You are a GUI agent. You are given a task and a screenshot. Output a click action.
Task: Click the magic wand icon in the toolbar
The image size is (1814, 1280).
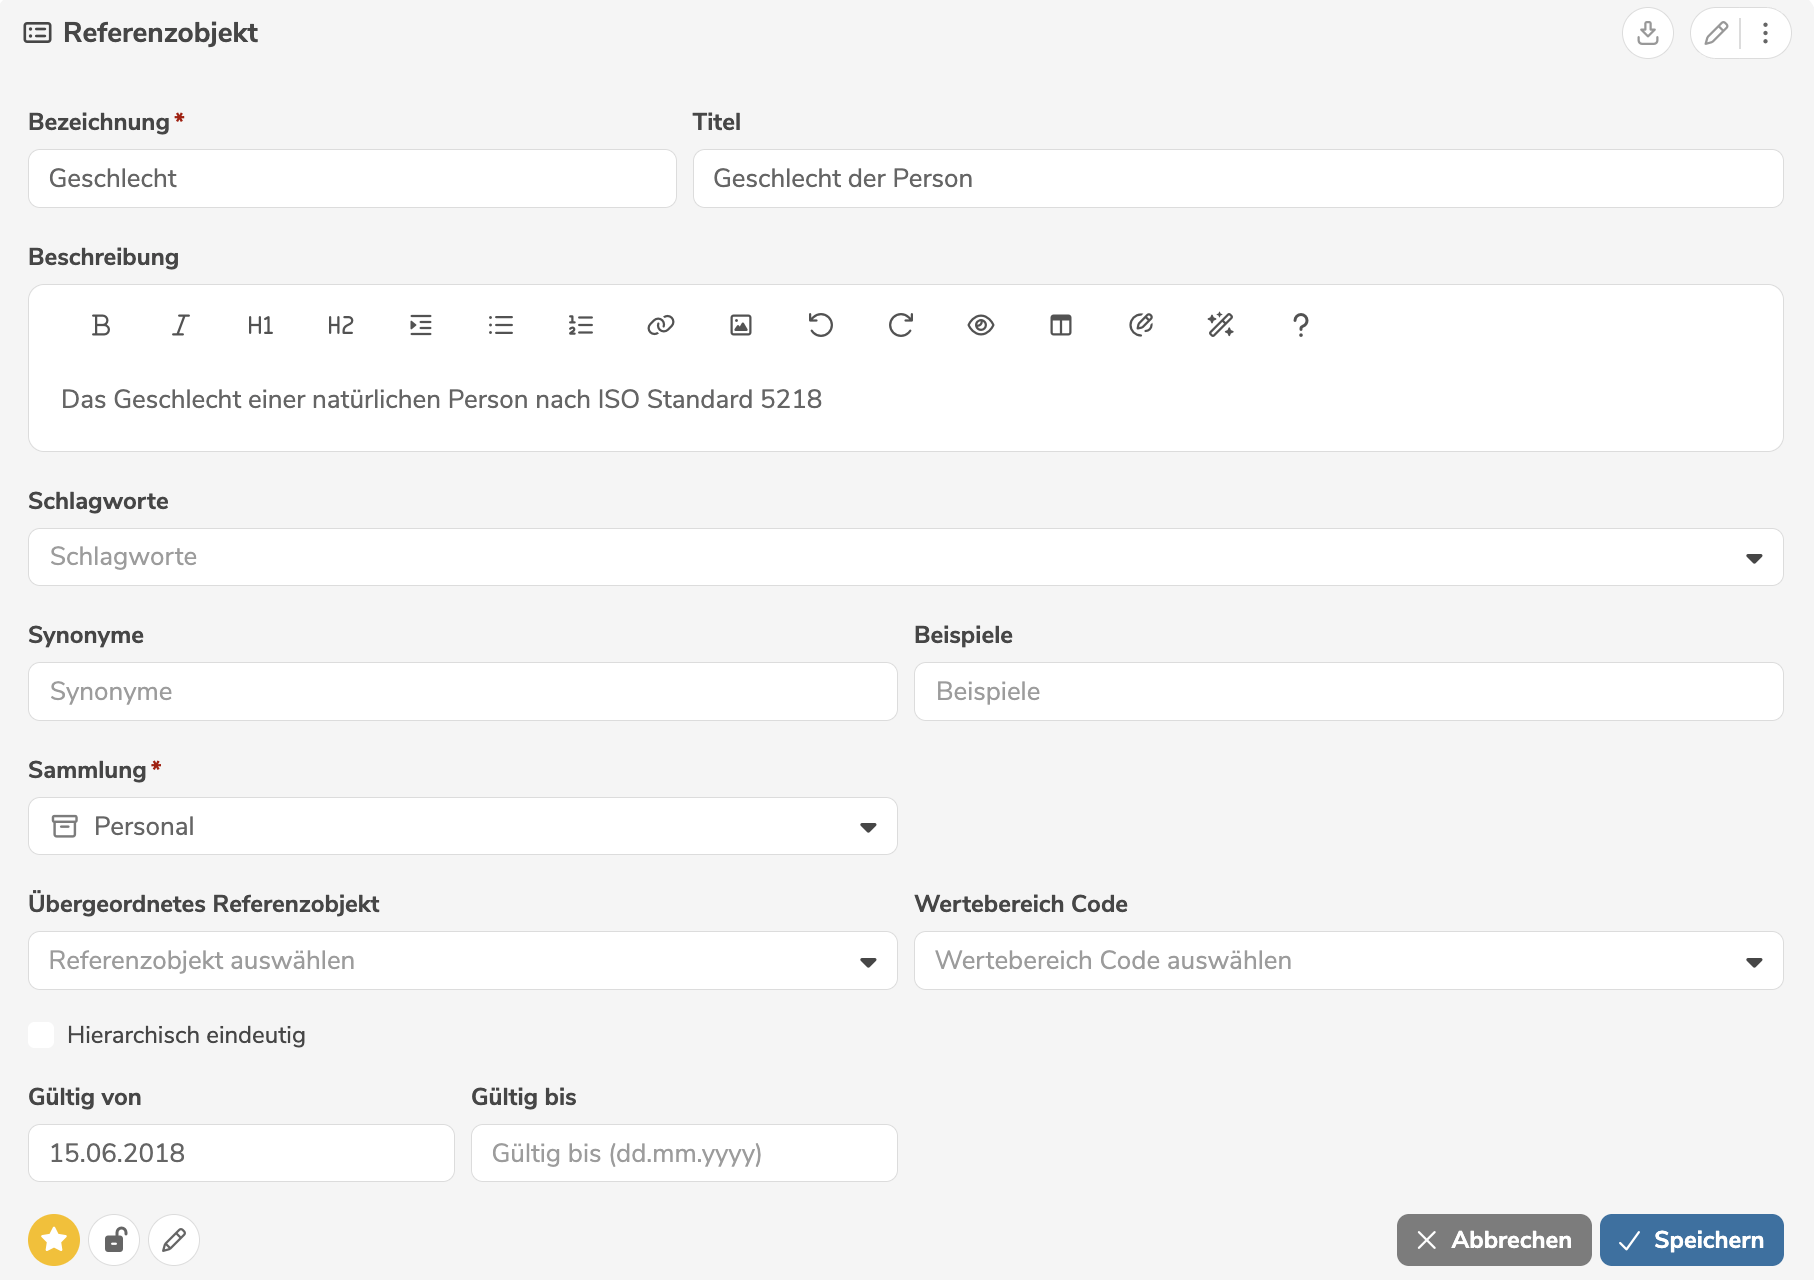pyautogui.click(x=1220, y=325)
